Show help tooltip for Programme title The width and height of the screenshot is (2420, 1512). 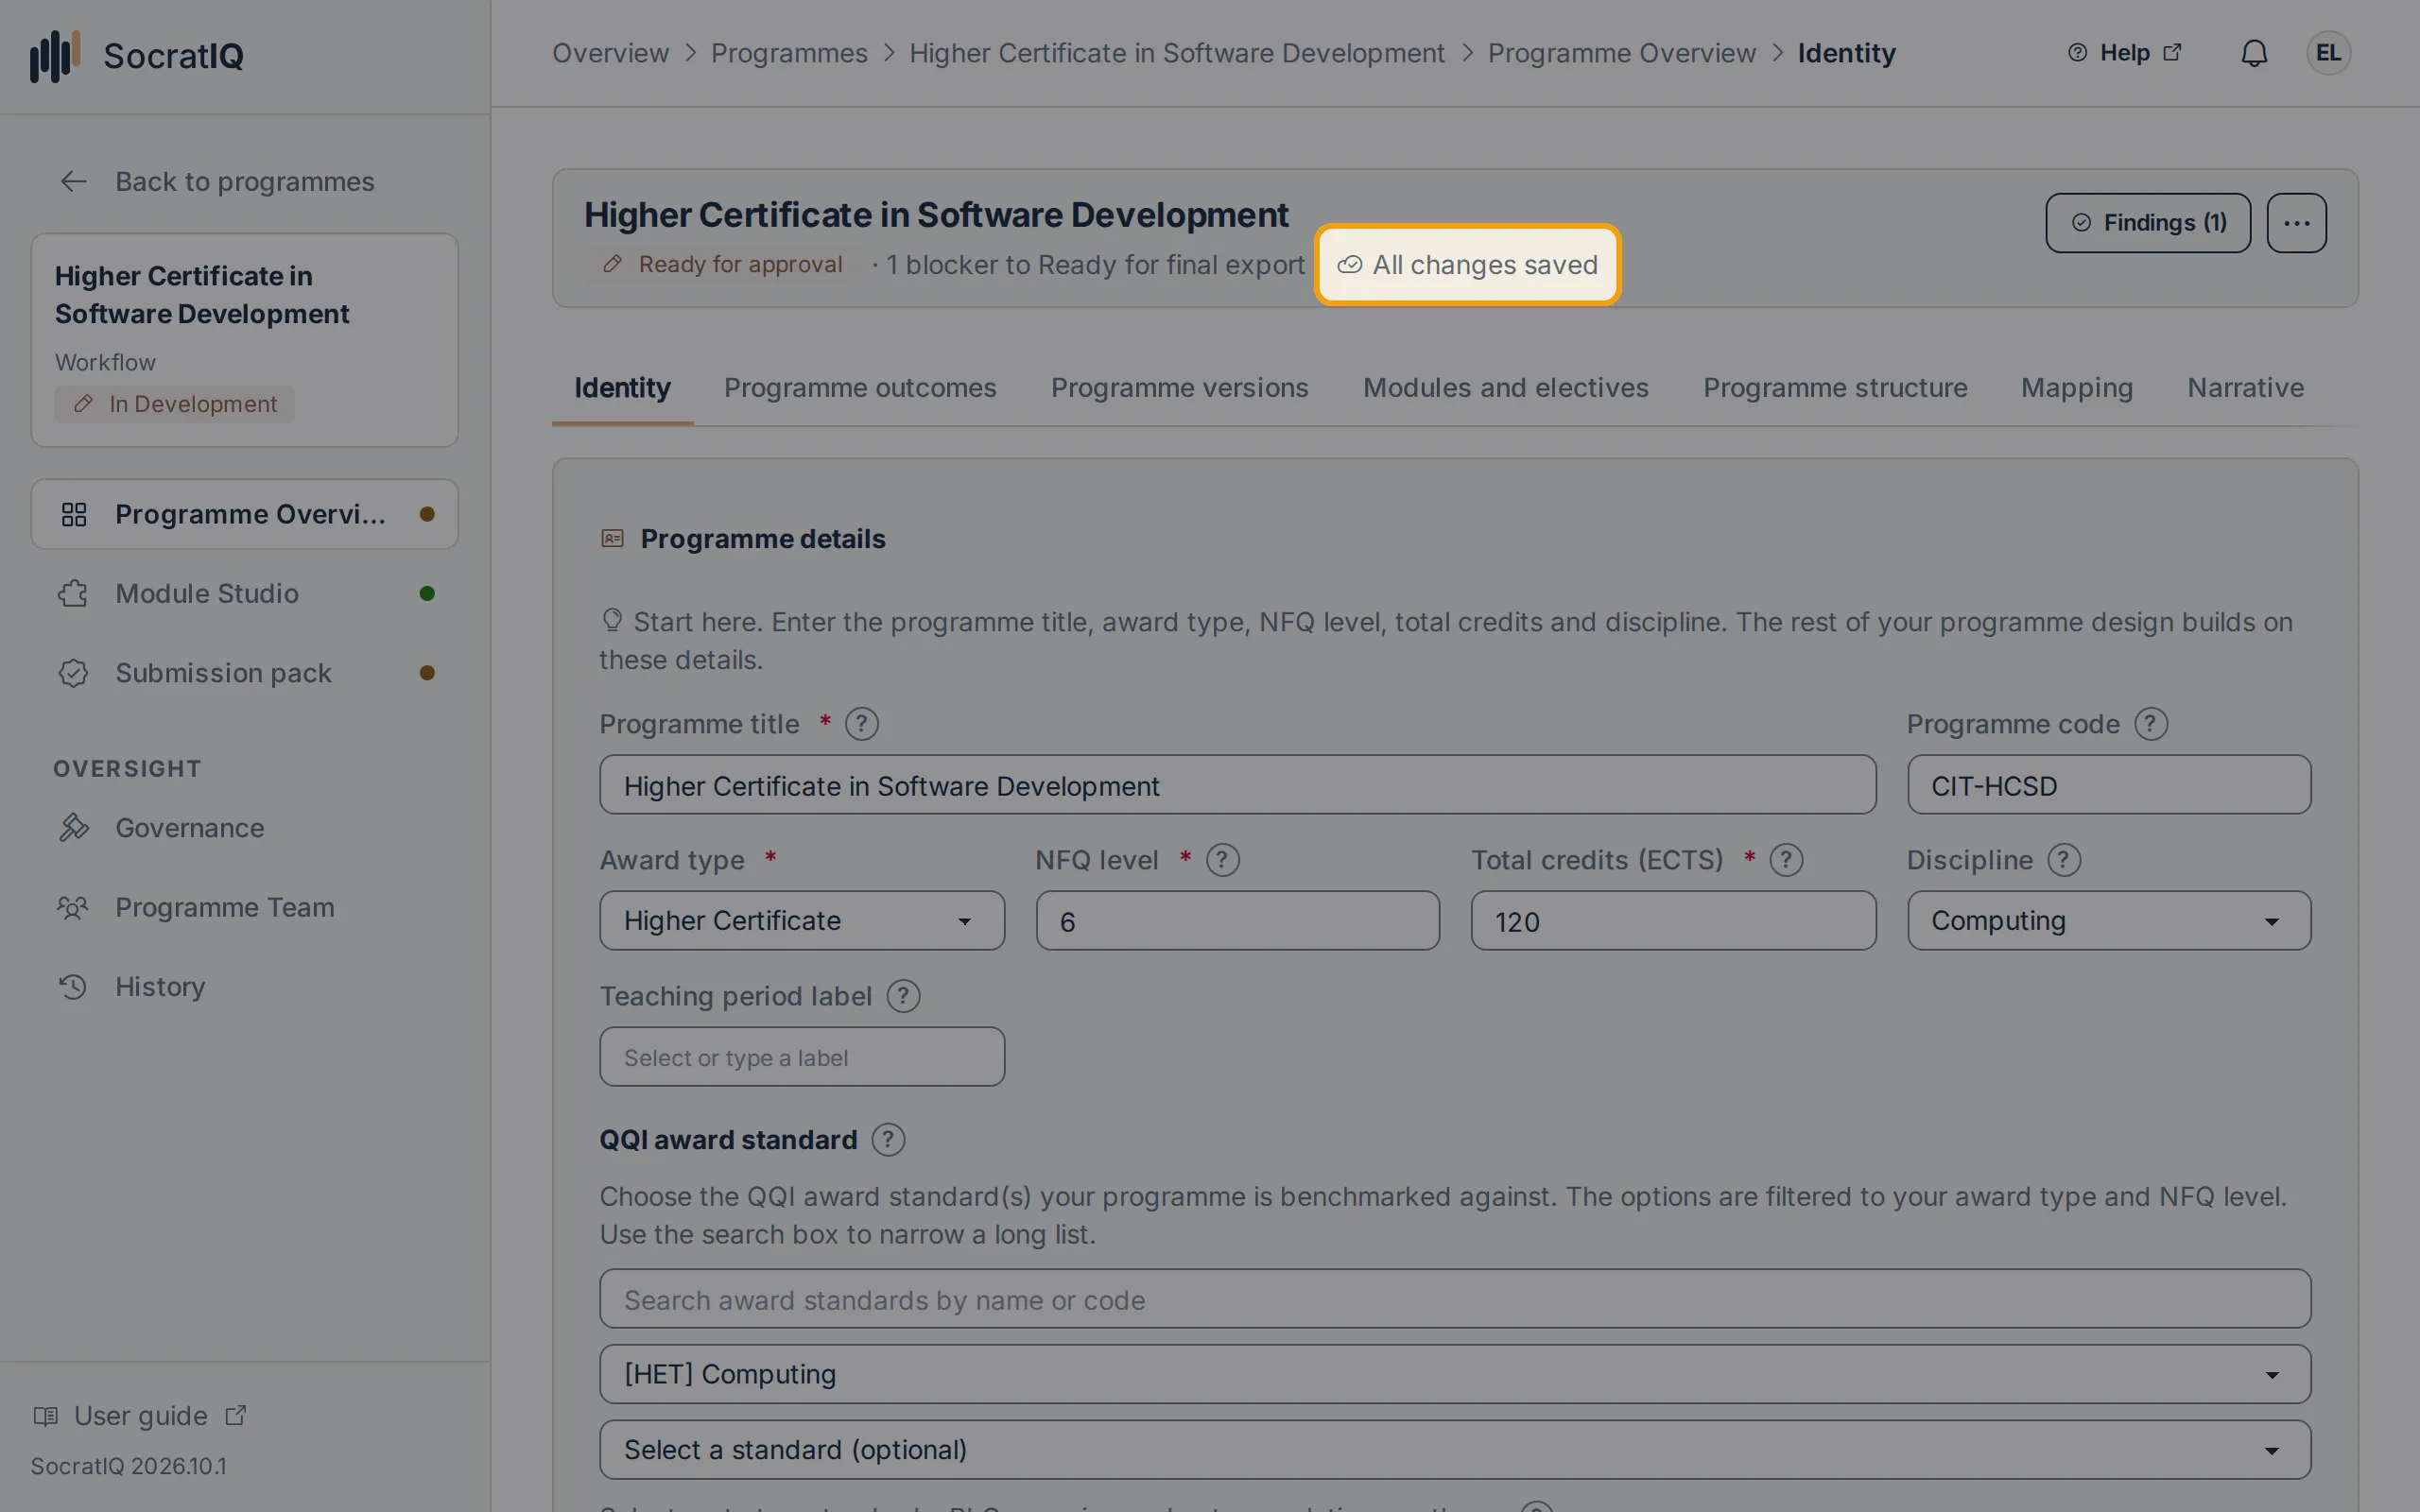coord(861,724)
